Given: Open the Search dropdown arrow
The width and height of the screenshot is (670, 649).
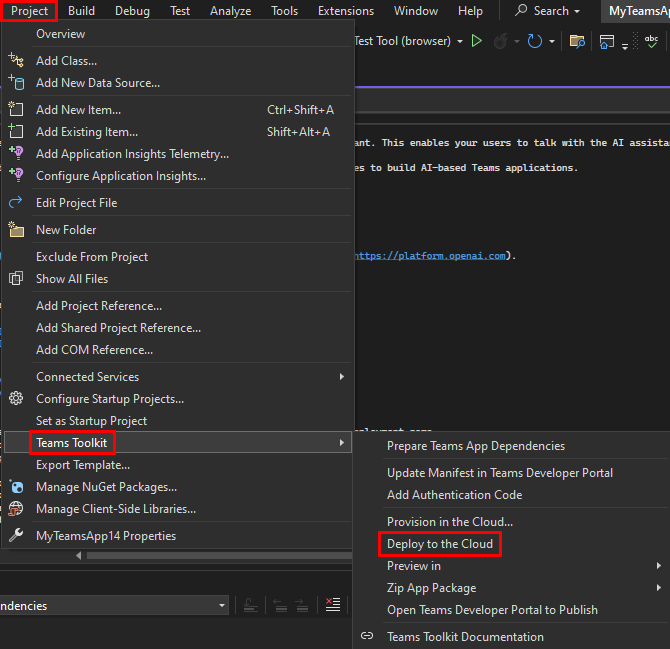Looking at the screenshot, I should pos(577,11).
